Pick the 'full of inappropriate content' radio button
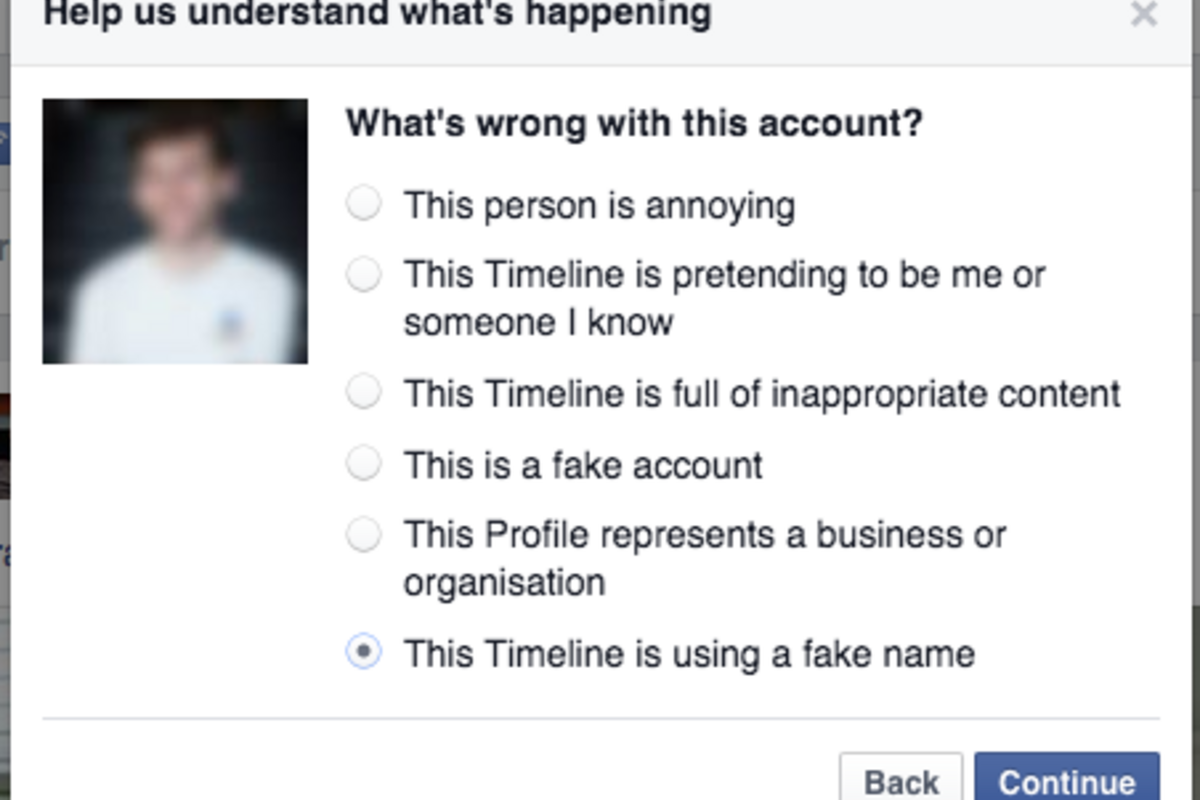The height and width of the screenshot is (800, 1200). click(x=363, y=392)
